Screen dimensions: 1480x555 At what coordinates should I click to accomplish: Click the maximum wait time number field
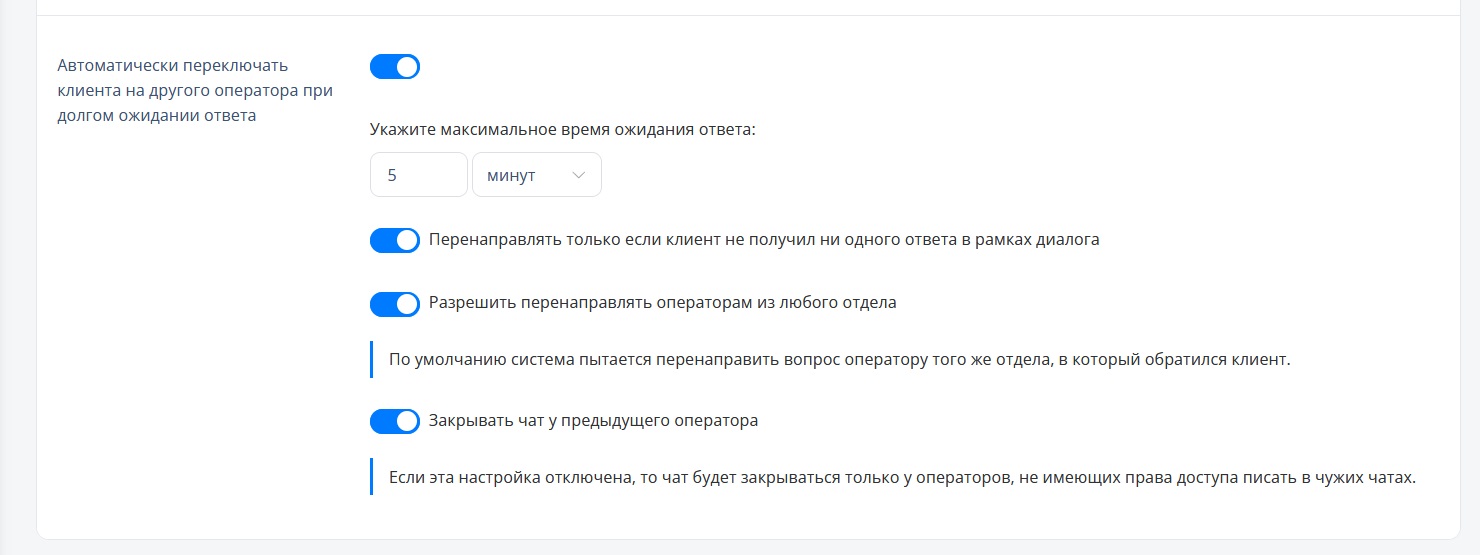[x=418, y=175]
